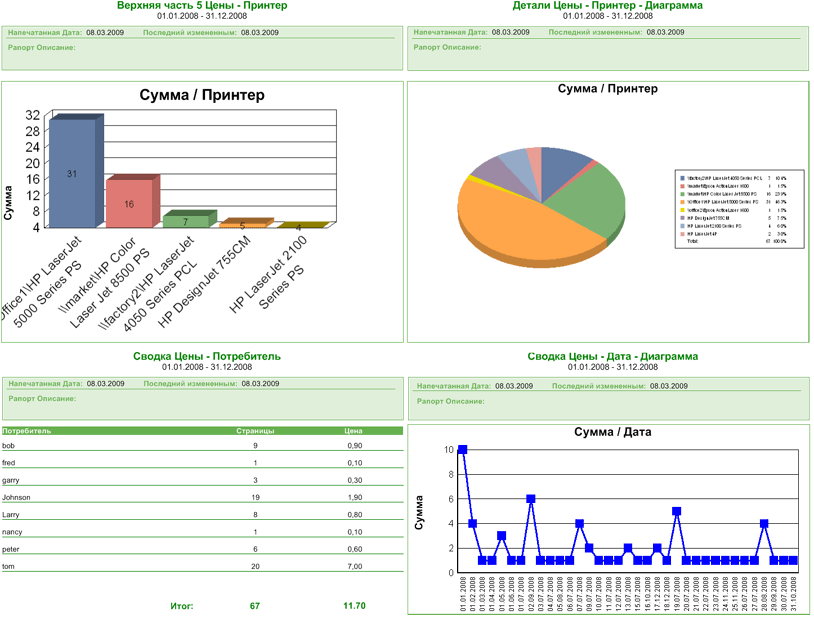Click the "Цена" column header
Screen dimensions: 814x620
pos(354,431)
